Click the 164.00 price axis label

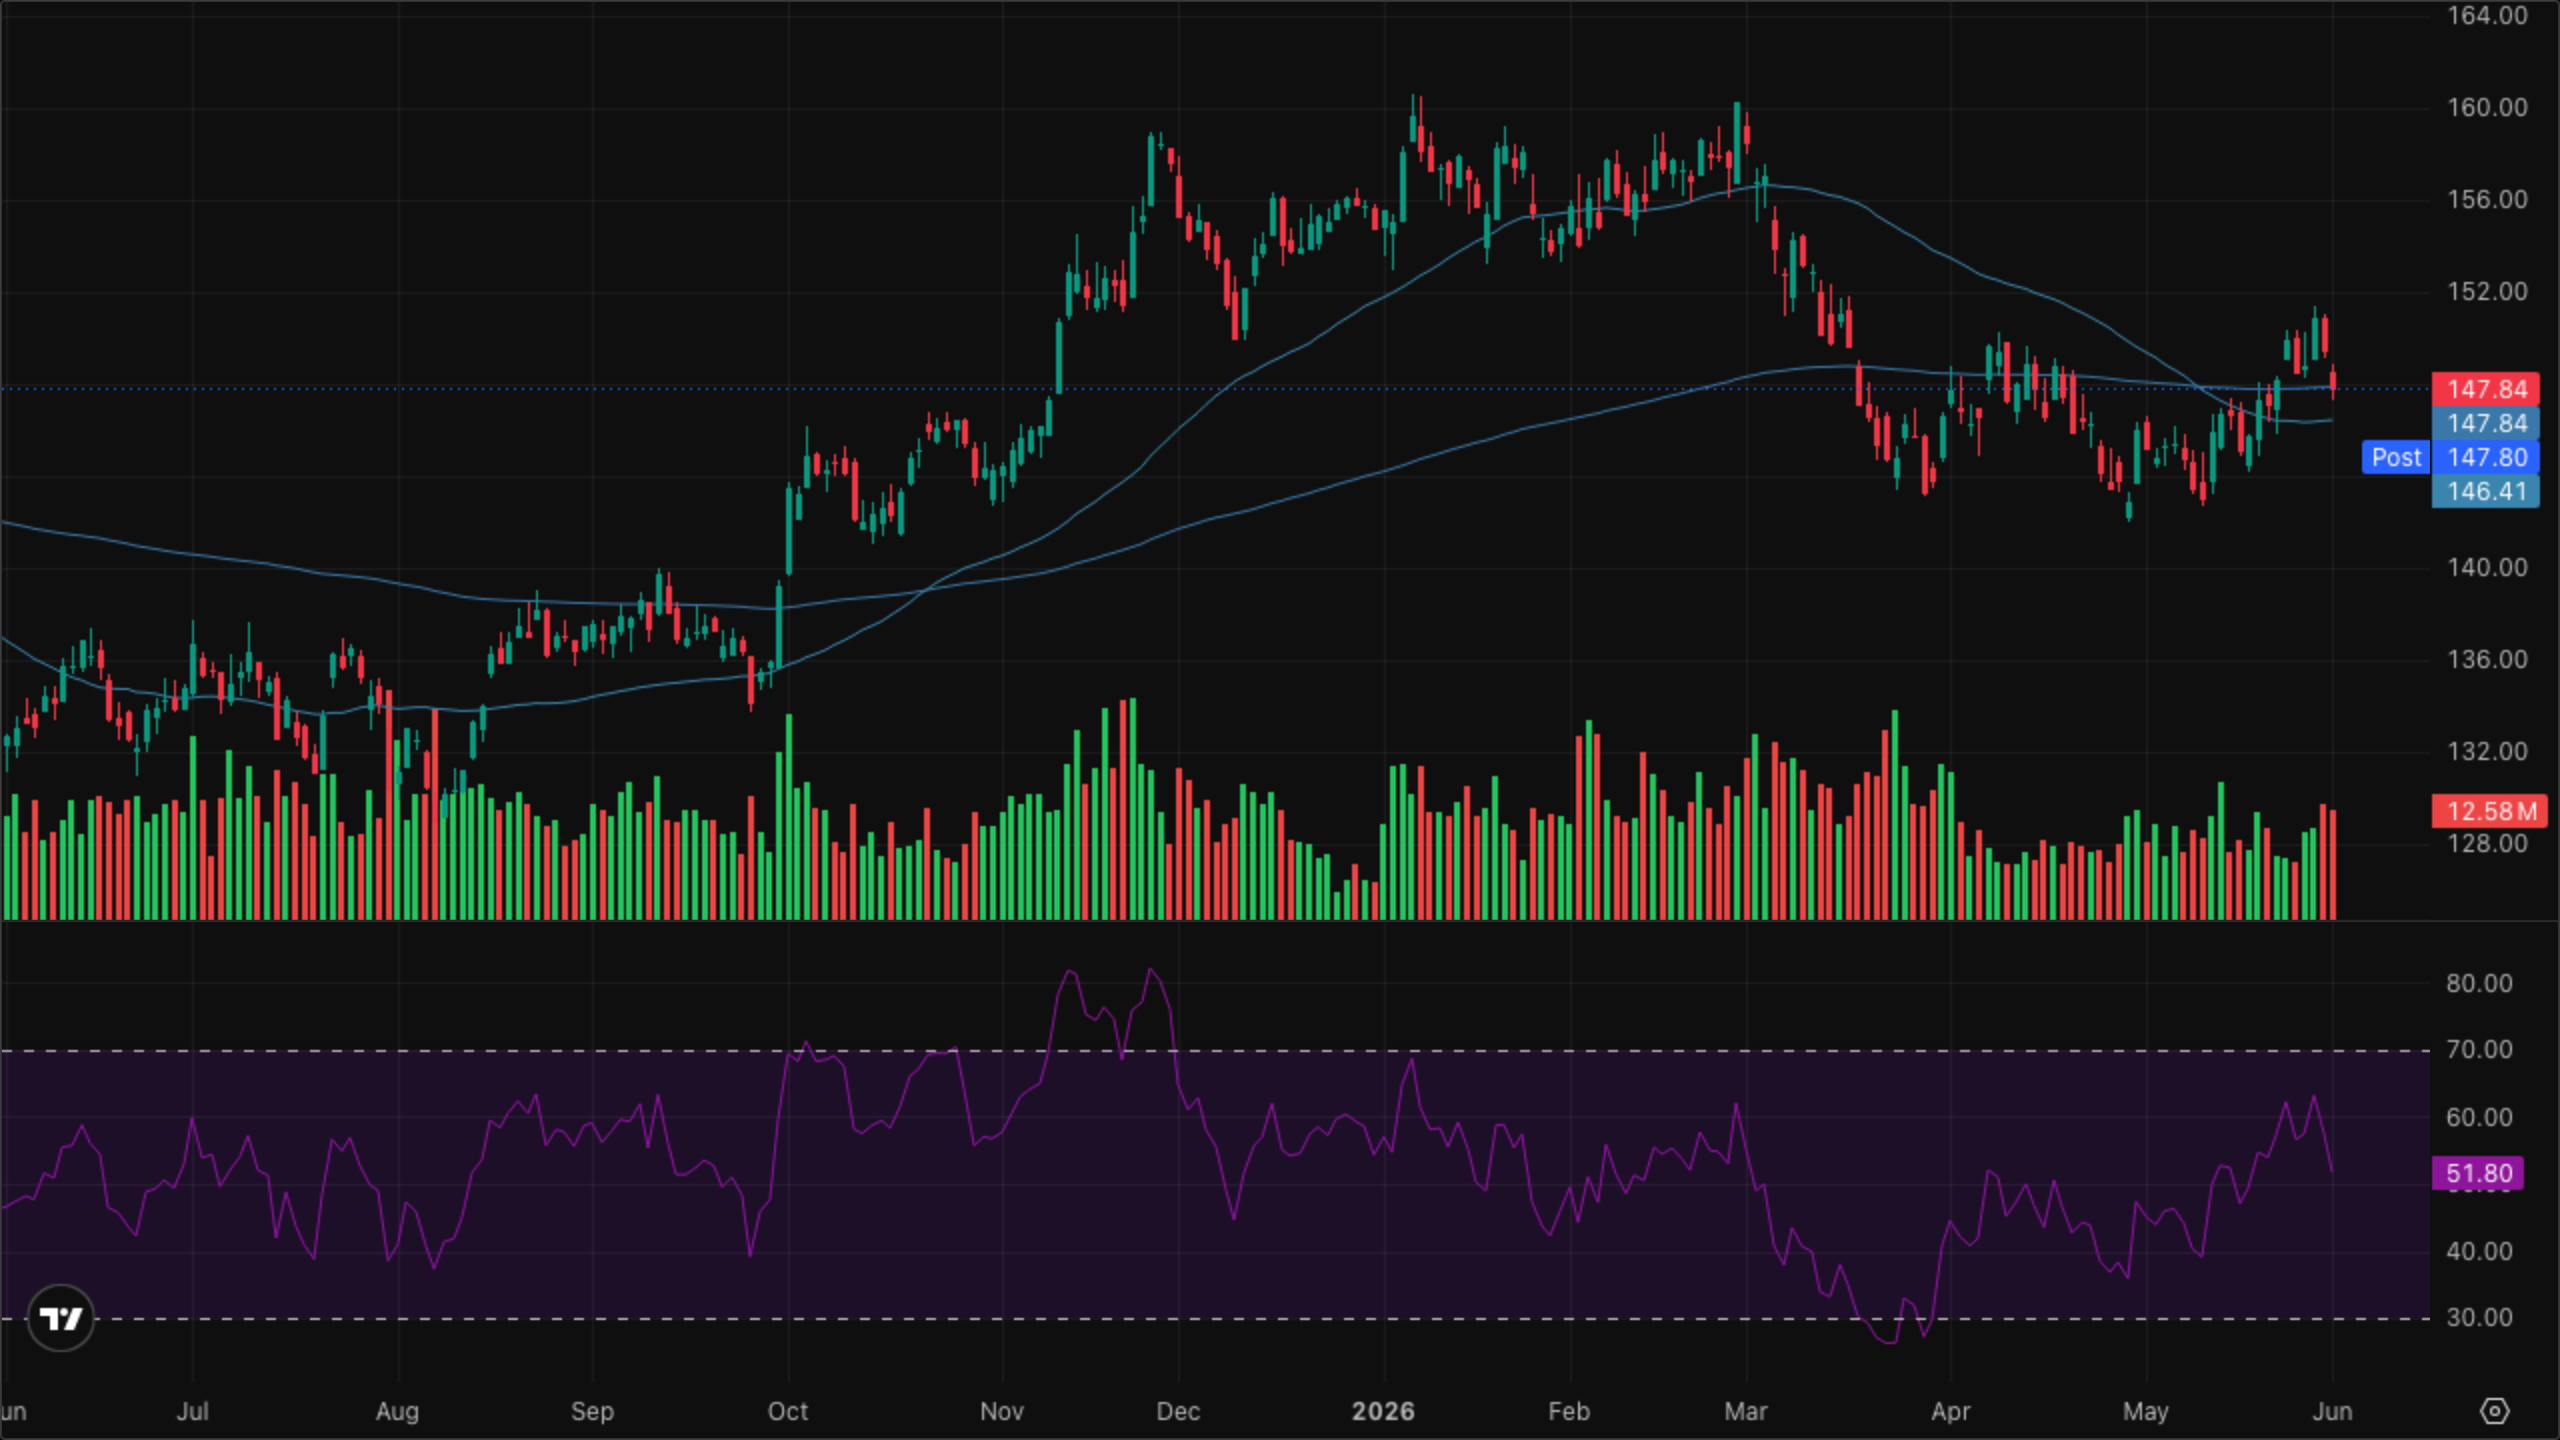pos(2487,16)
